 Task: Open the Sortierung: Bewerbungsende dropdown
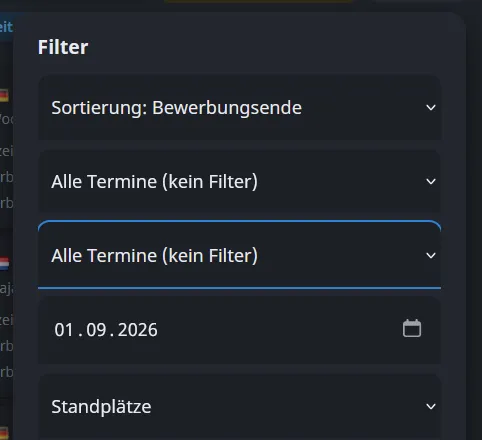click(x=240, y=108)
